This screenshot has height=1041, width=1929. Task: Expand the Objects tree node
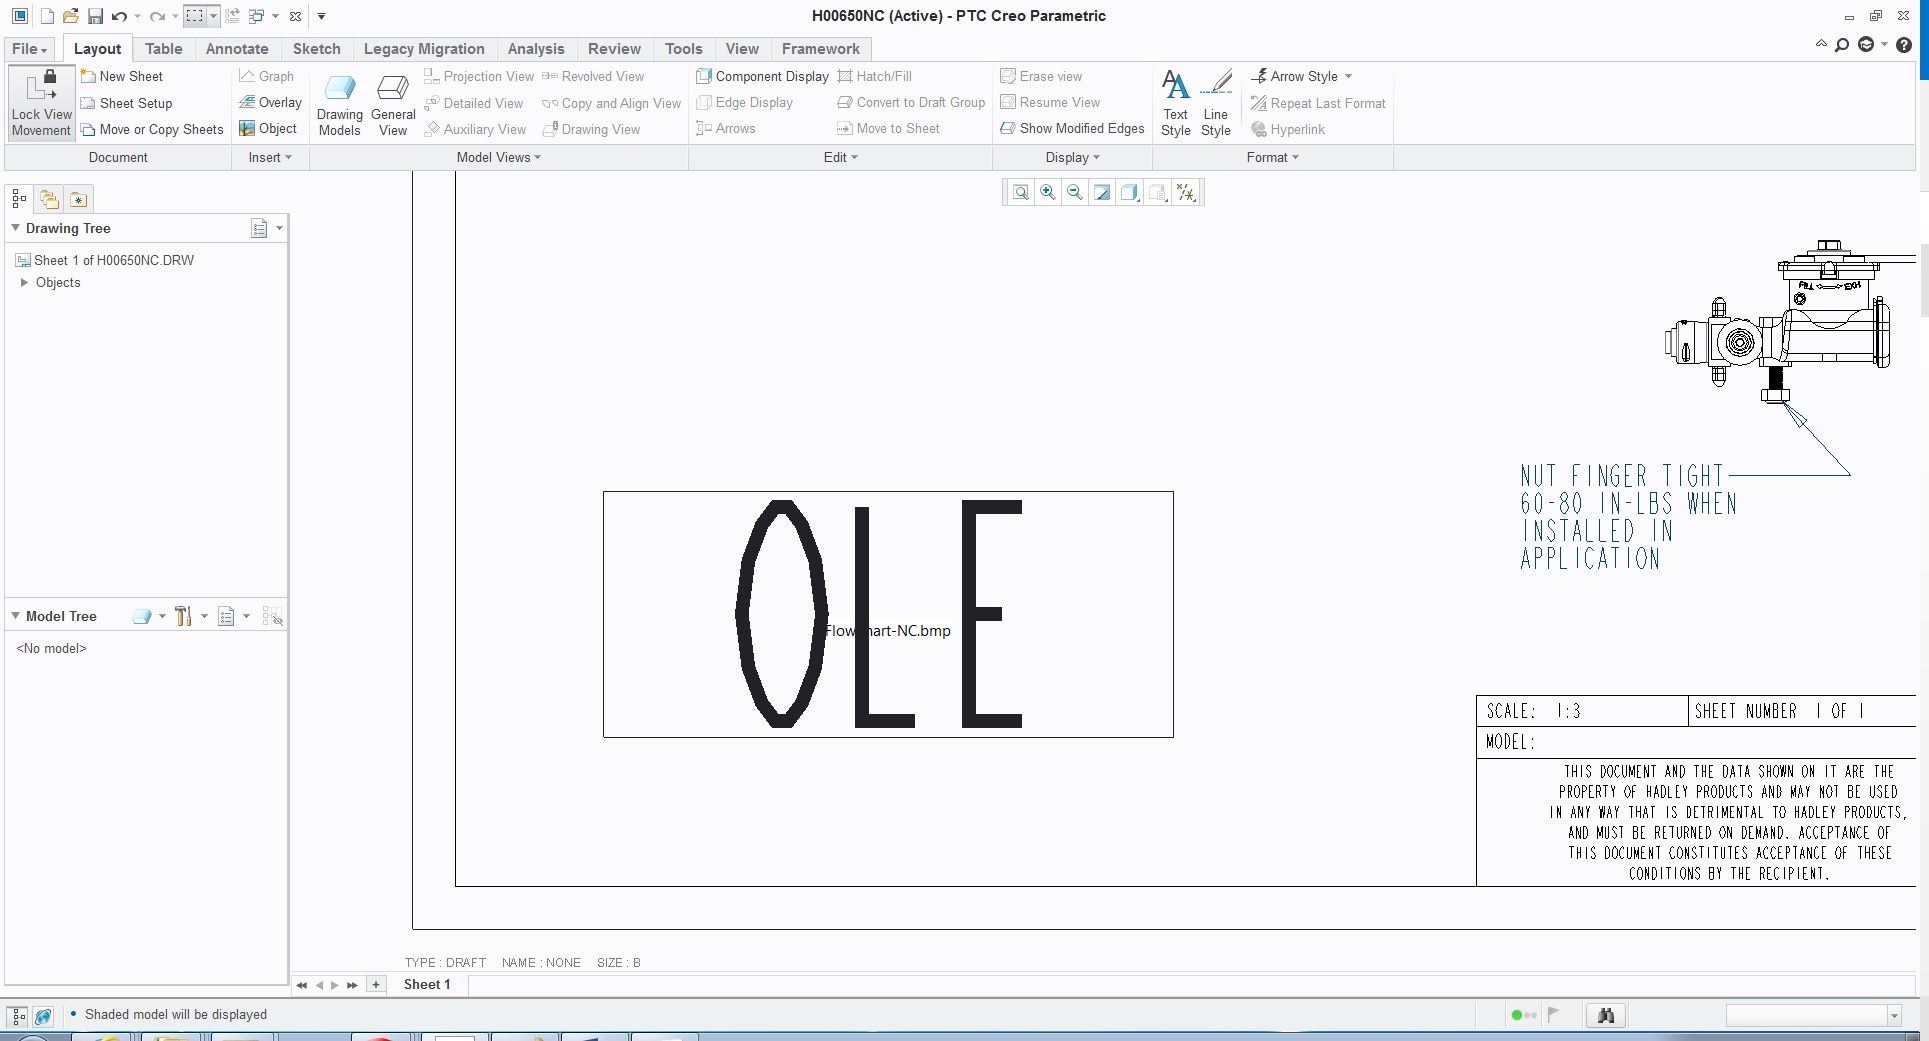click(24, 283)
